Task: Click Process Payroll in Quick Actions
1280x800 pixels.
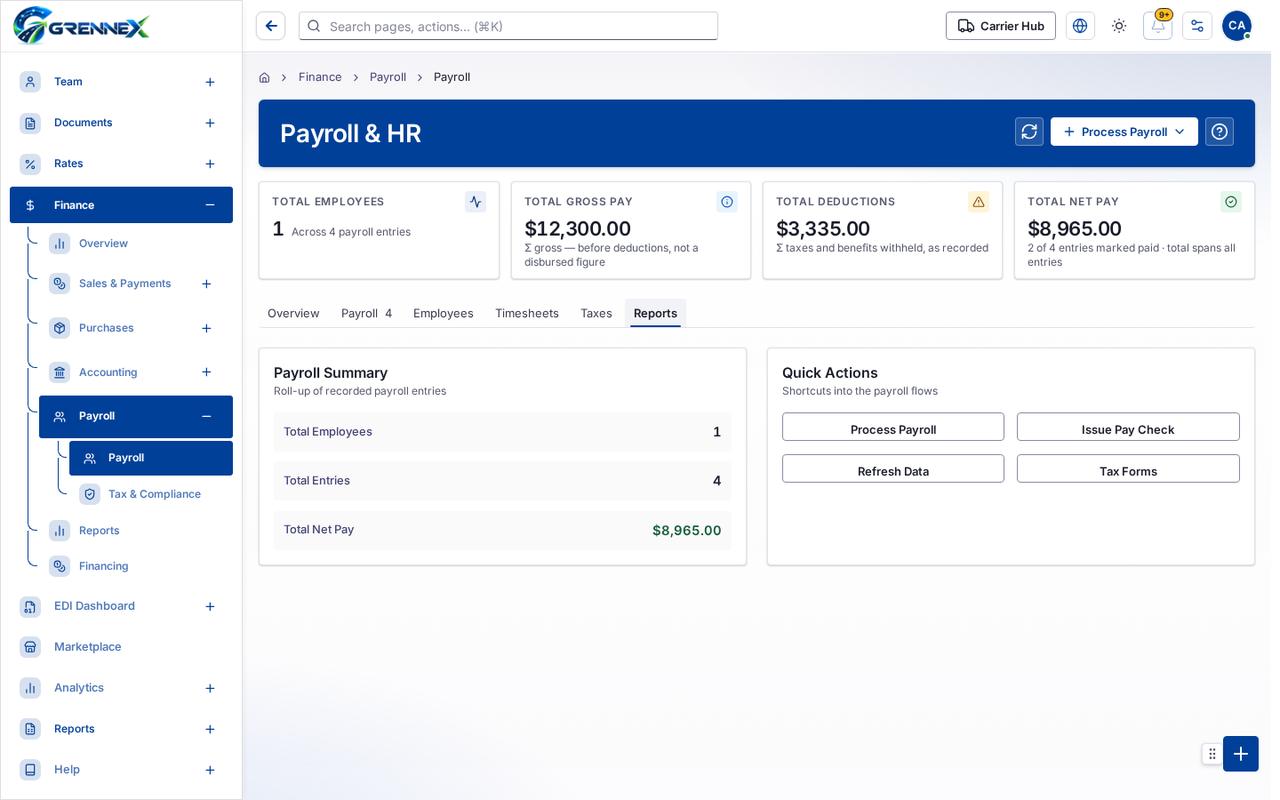Action: [893, 427]
